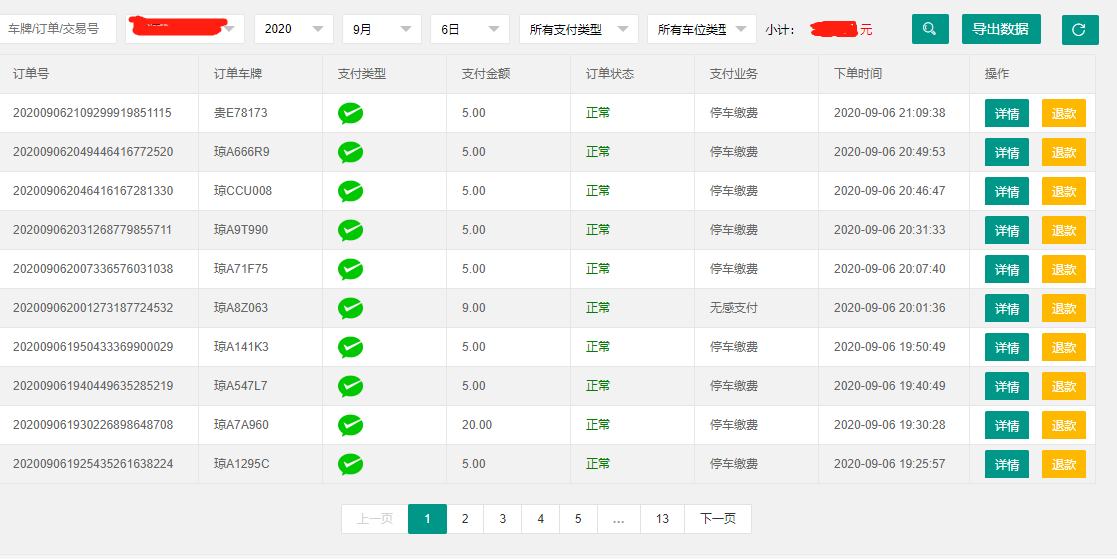Click WeChat pay icon for plate 琼CCU008
The height and width of the screenshot is (559, 1117).
(x=350, y=192)
